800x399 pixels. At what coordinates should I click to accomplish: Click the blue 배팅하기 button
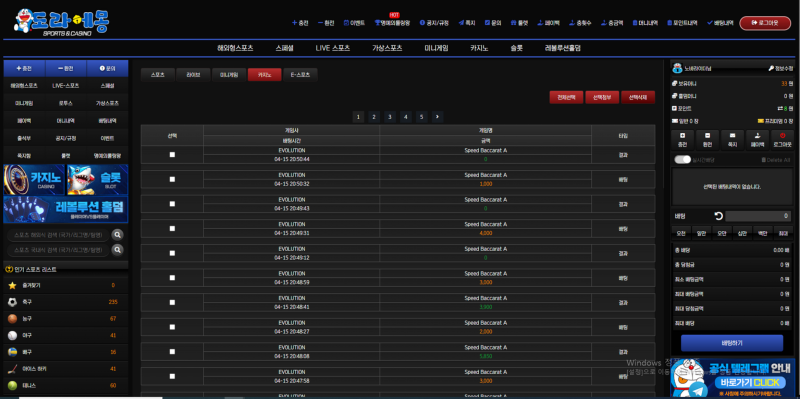click(x=732, y=343)
